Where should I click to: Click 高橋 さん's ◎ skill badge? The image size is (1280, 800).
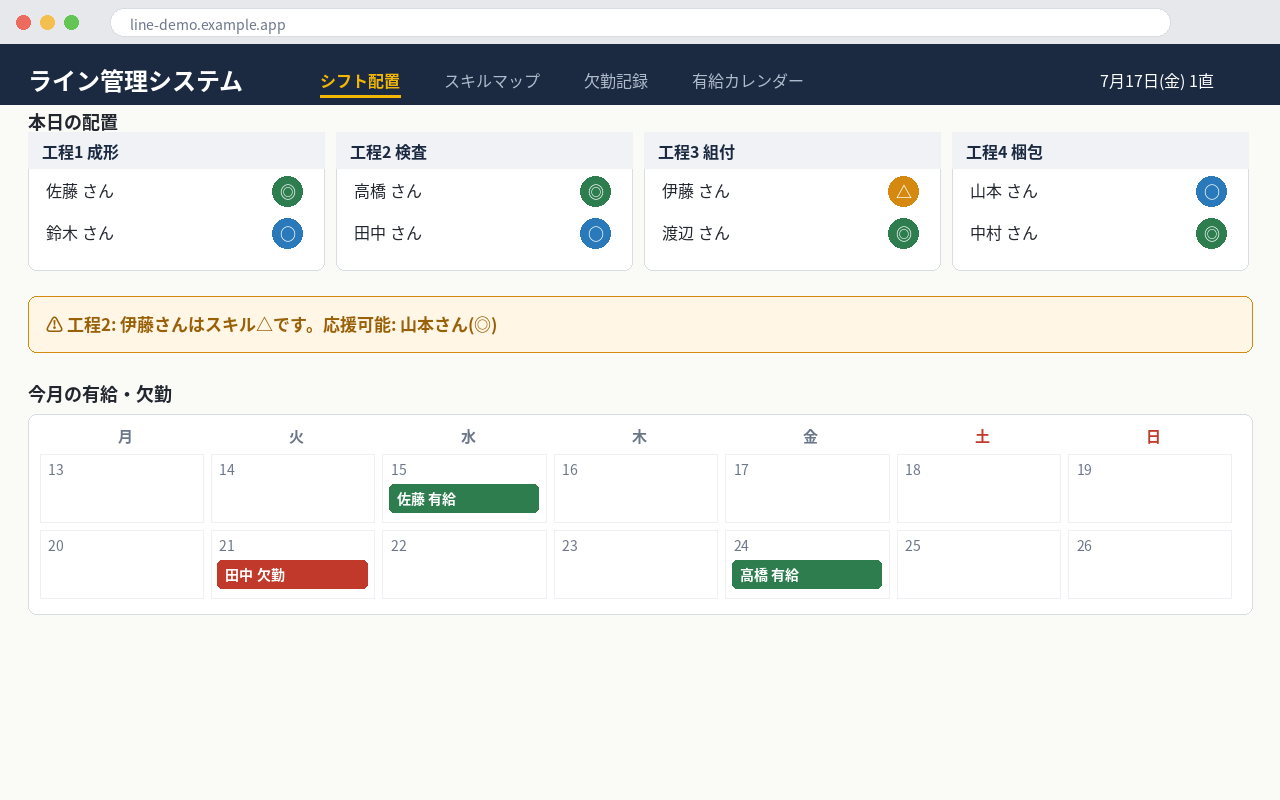click(x=595, y=191)
